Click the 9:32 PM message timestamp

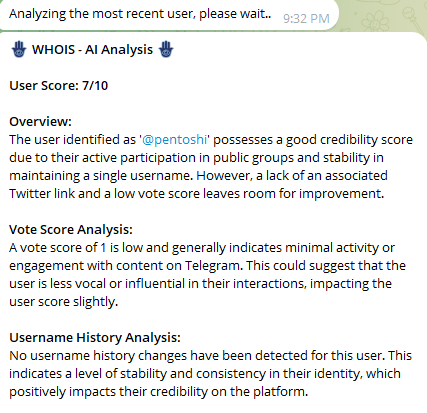tap(306, 18)
